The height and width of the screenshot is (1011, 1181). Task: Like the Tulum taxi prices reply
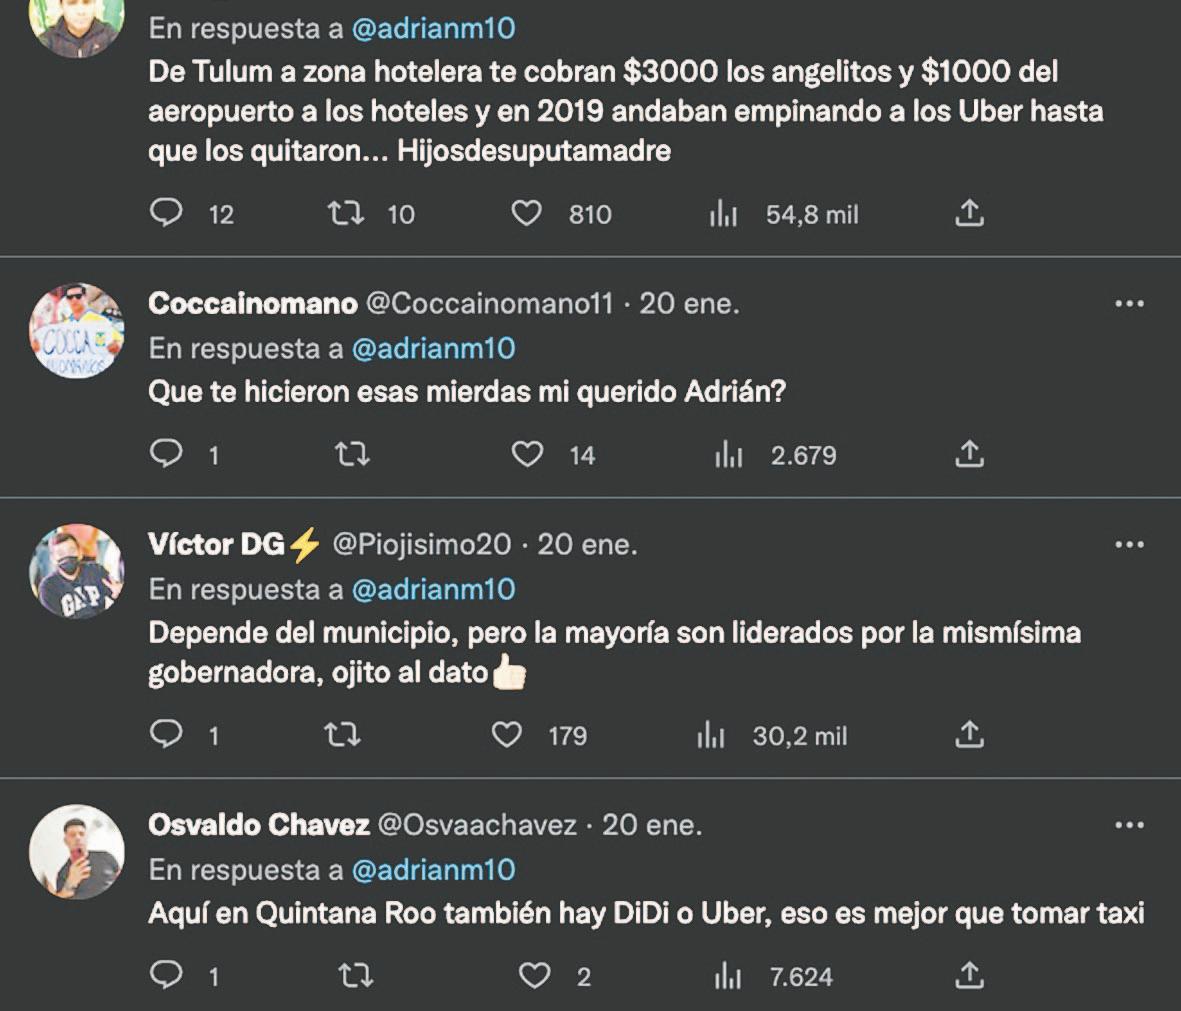pyautogui.click(x=527, y=214)
